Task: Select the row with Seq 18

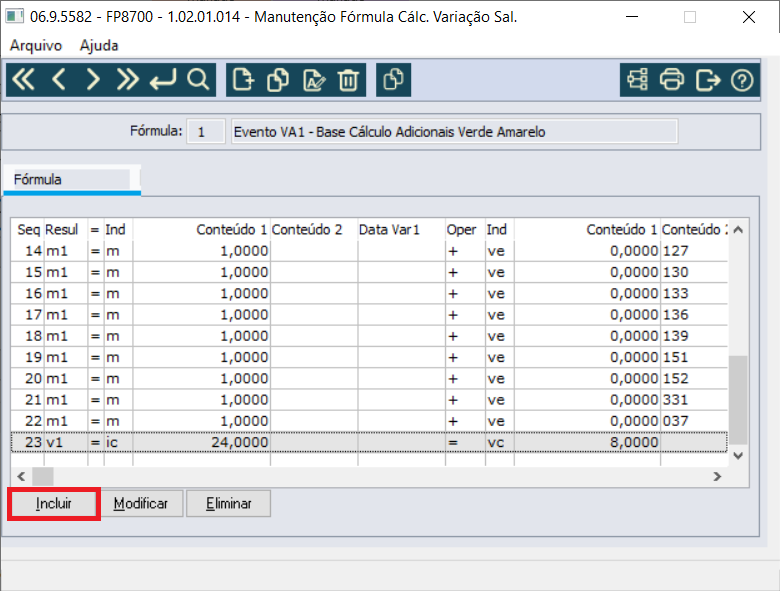Action: [x=369, y=336]
